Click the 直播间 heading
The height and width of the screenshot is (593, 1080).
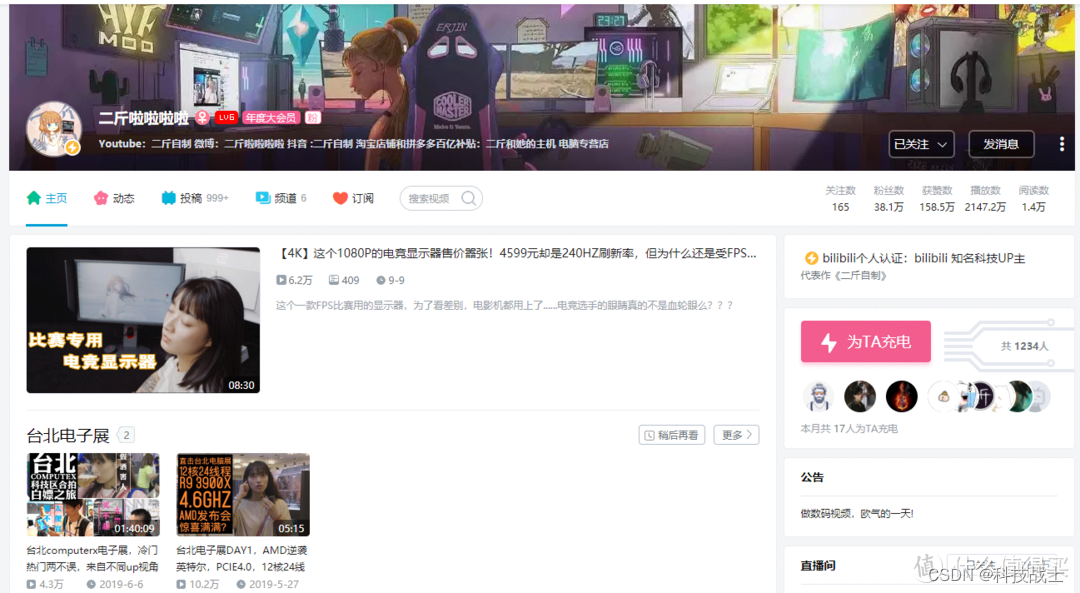coord(818,565)
